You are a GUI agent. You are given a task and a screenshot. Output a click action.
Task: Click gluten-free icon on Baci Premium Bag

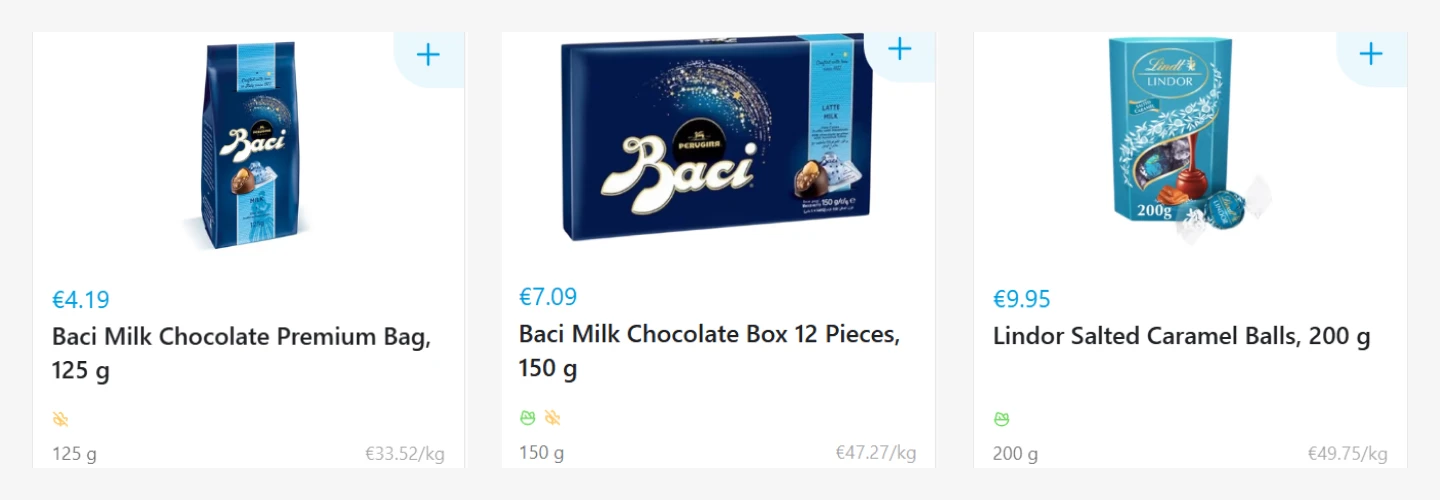[x=61, y=420]
